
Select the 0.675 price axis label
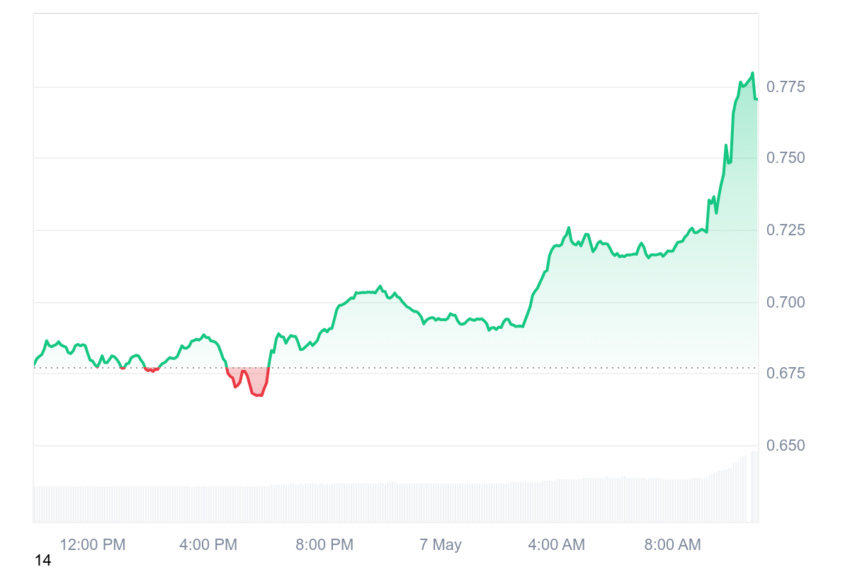click(x=785, y=373)
